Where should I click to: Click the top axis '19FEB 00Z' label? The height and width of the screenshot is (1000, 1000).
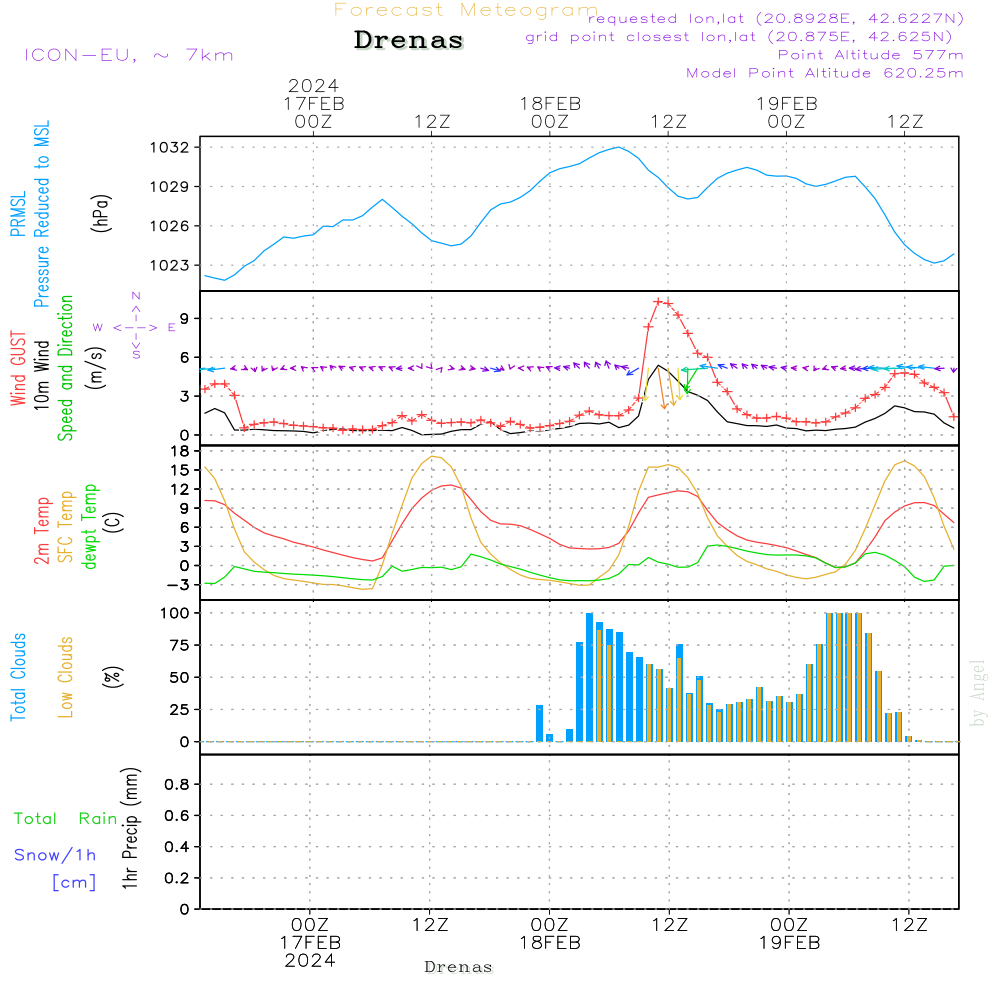[x=786, y=112]
